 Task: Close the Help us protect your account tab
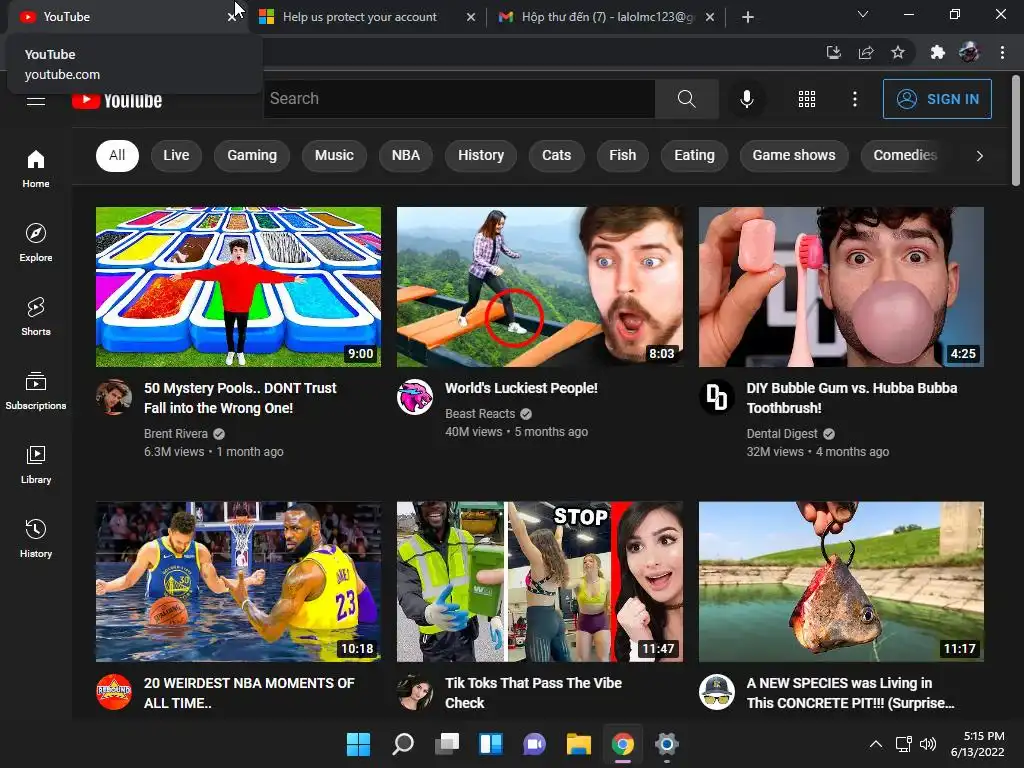click(x=471, y=17)
